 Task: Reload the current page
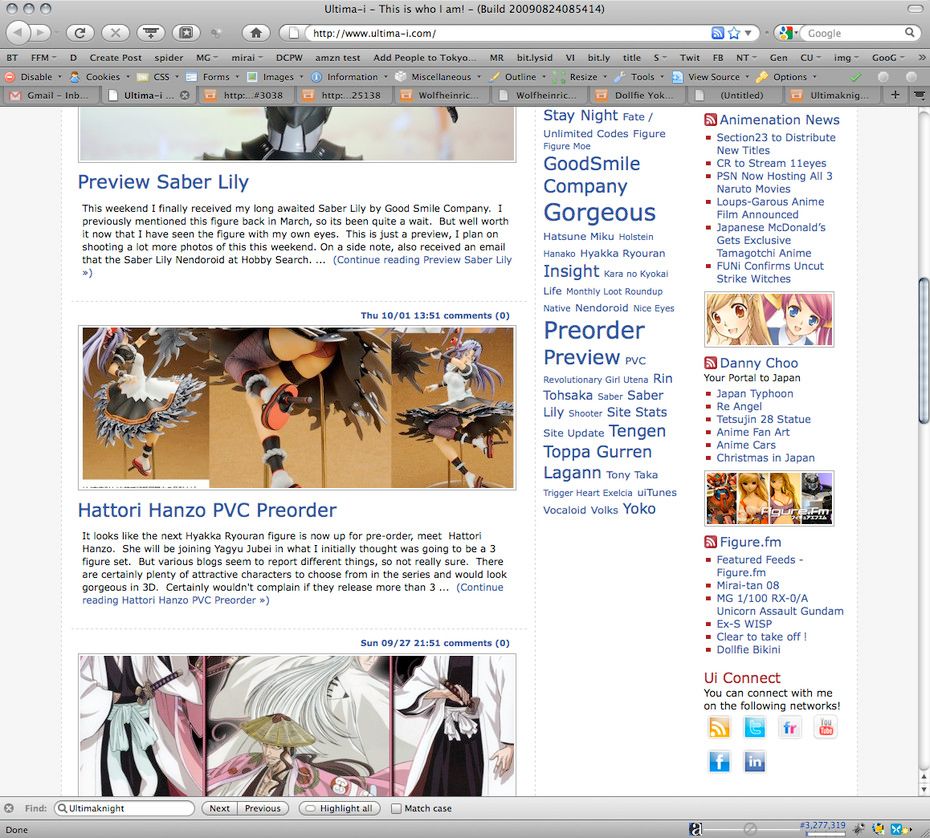(81, 33)
